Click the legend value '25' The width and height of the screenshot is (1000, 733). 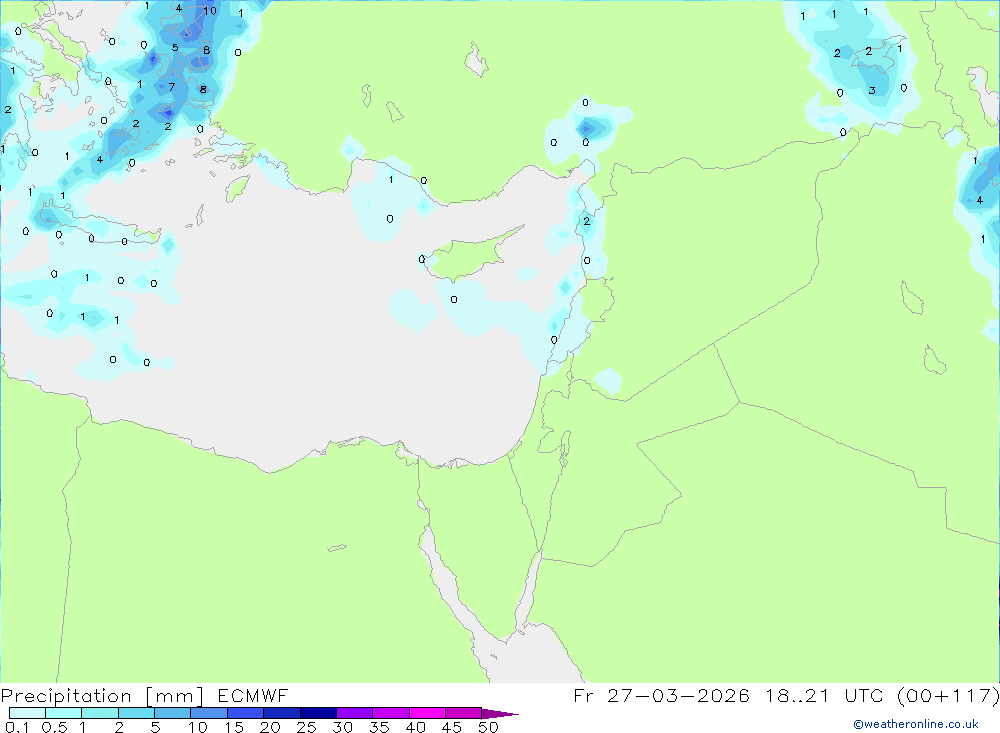(306, 727)
